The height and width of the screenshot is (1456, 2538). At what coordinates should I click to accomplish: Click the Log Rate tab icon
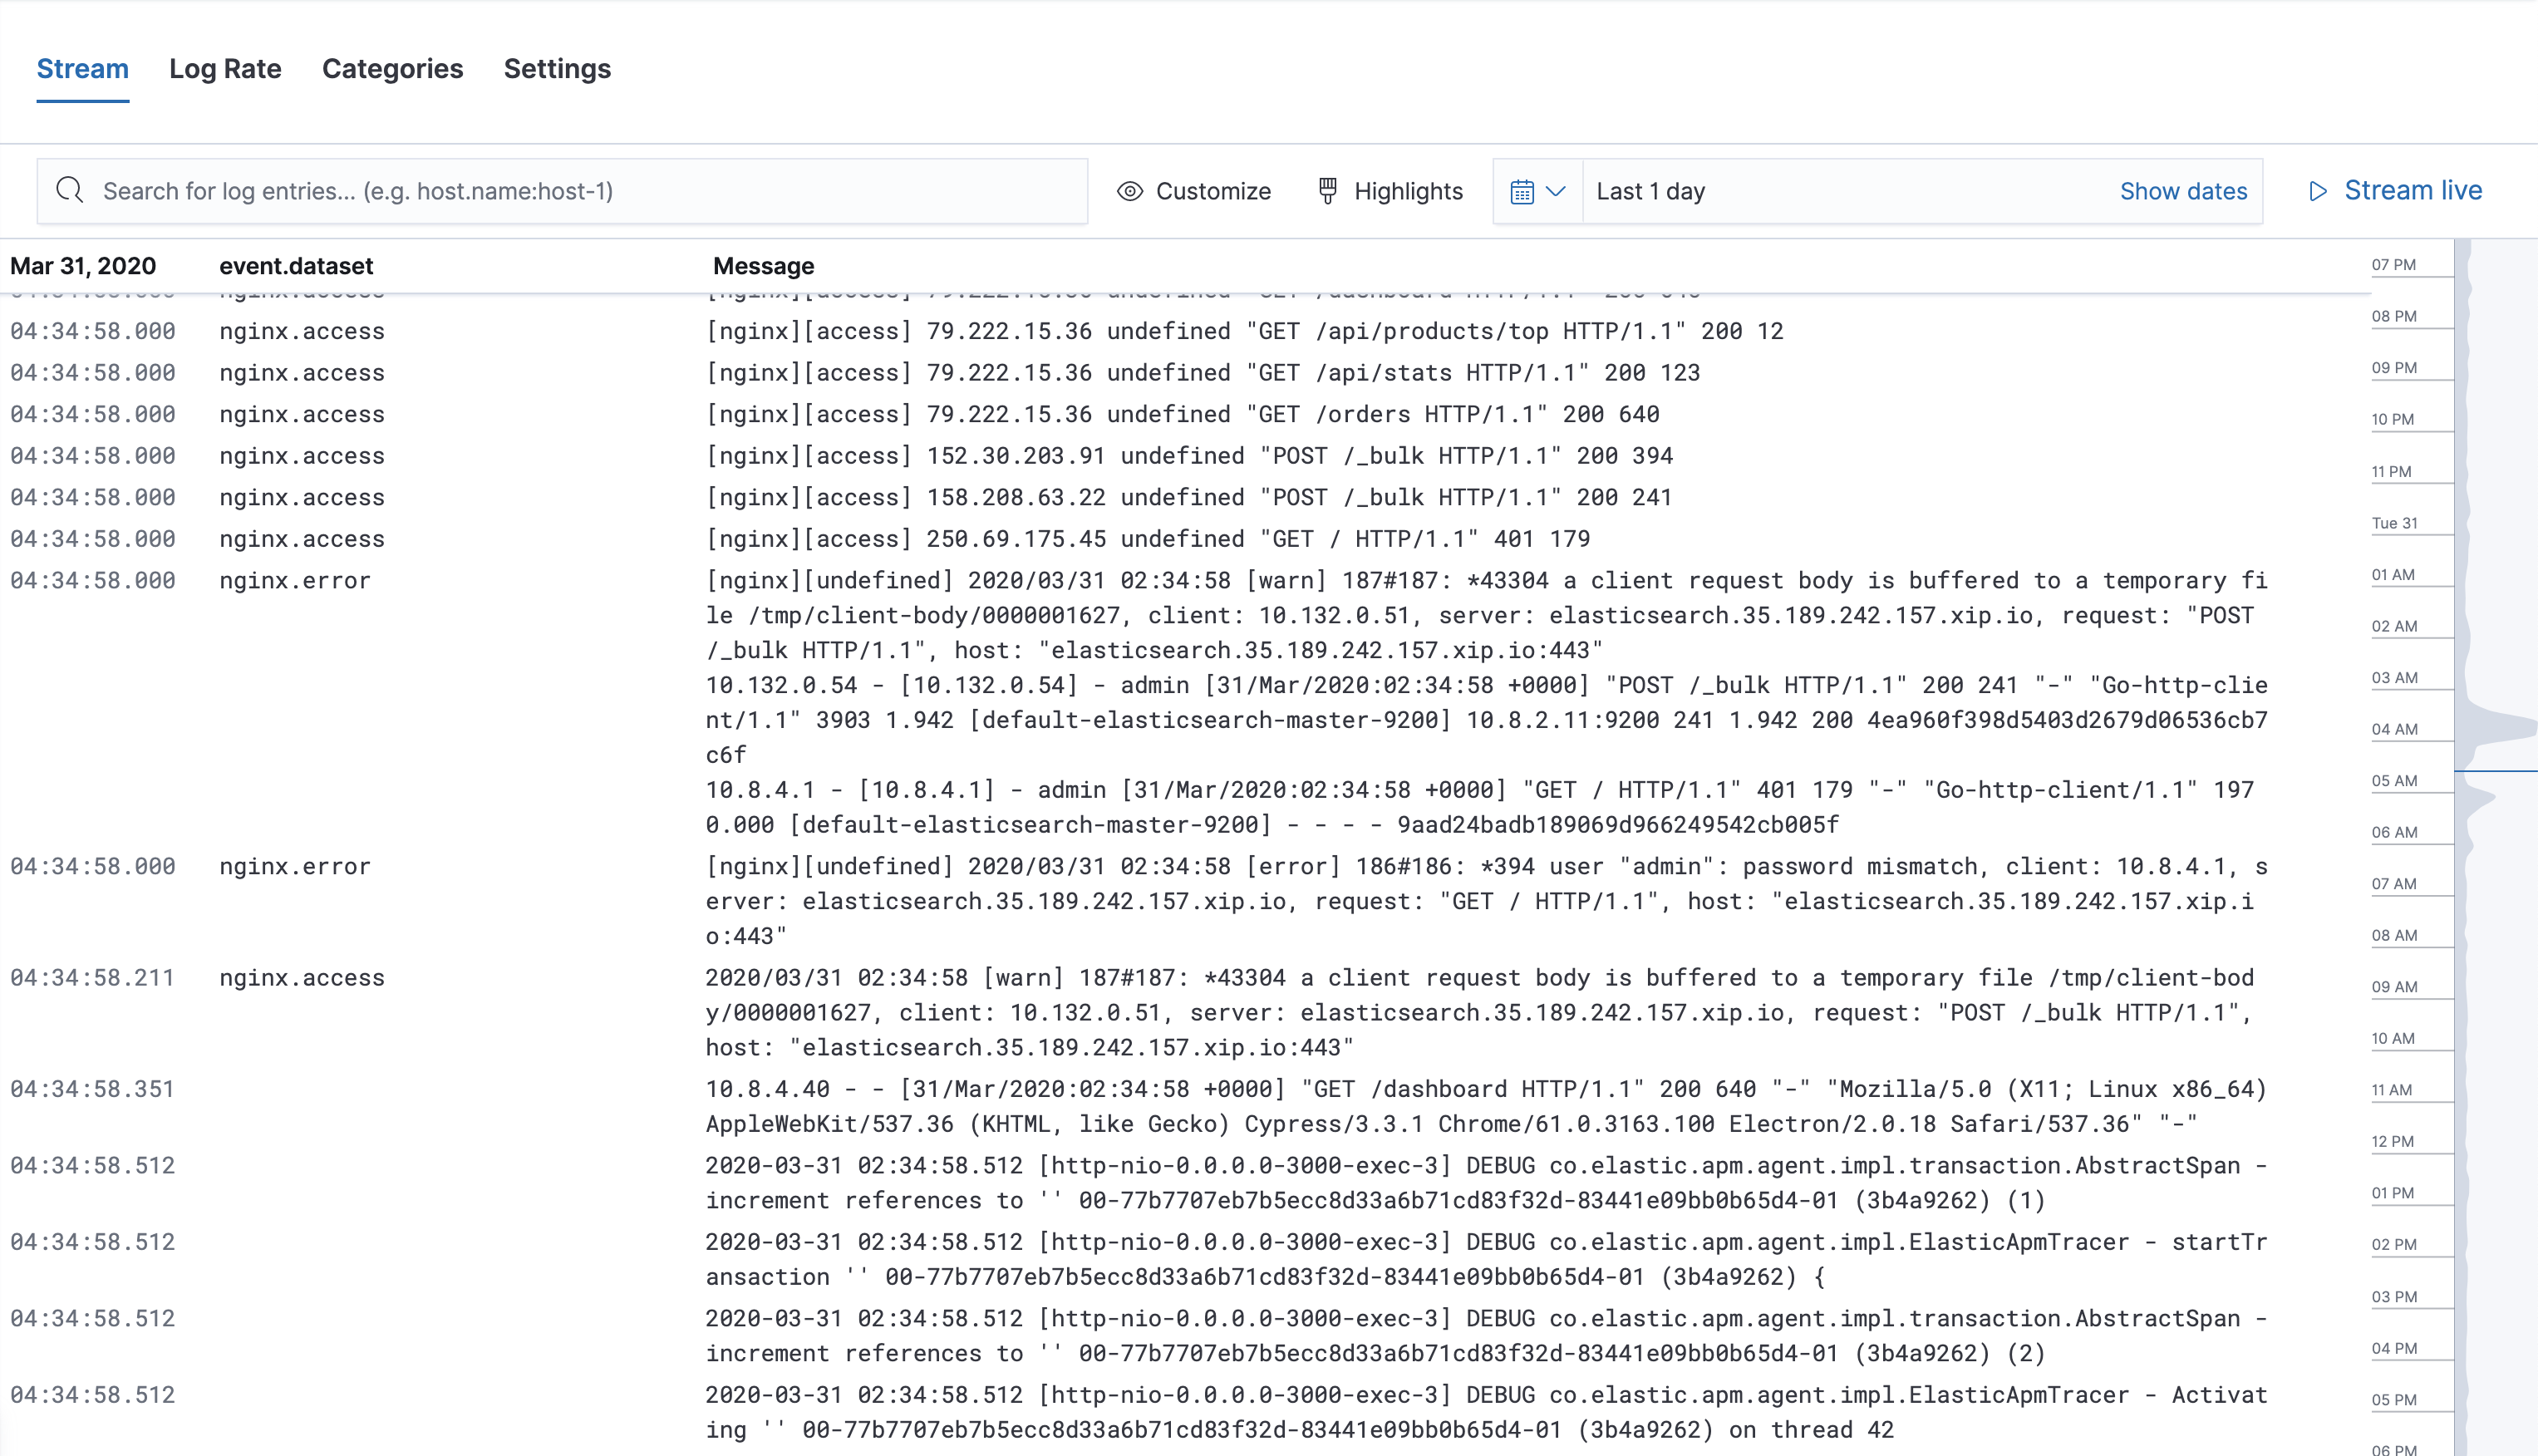coord(227,68)
